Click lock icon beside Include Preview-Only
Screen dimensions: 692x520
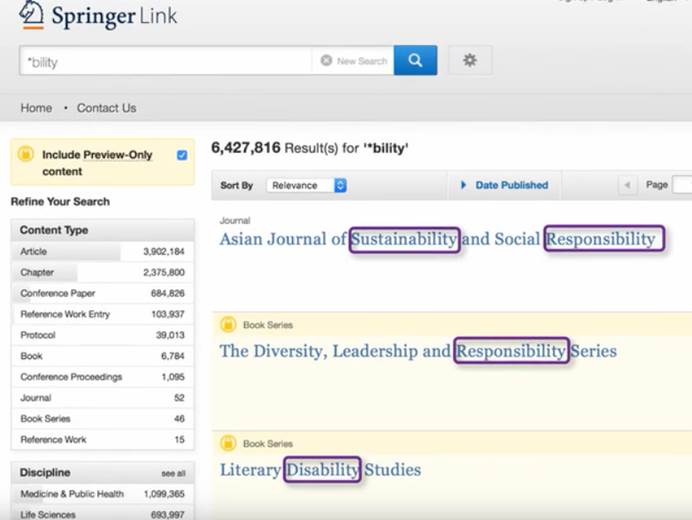(x=26, y=154)
